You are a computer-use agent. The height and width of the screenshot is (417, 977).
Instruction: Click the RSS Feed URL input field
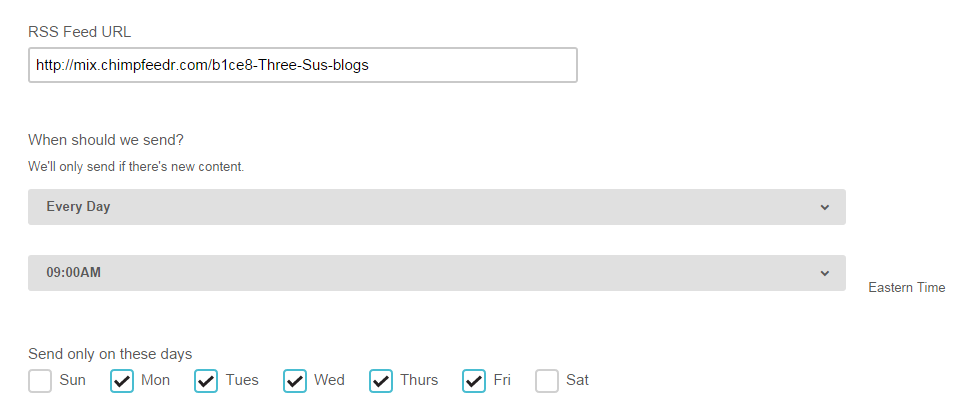click(x=302, y=65)
